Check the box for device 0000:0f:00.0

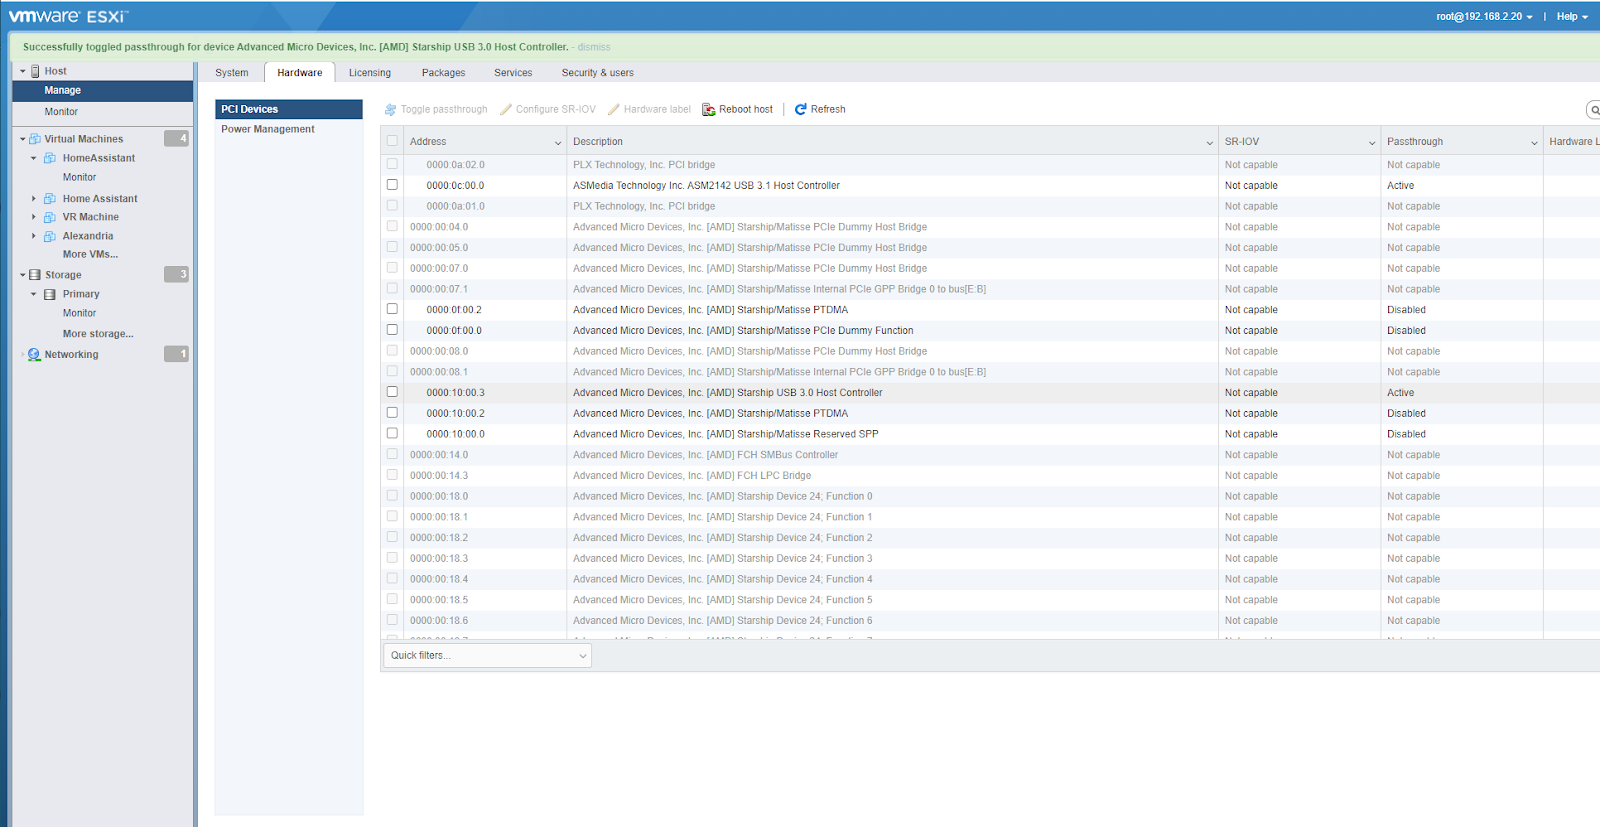click(x=392, y=330)
